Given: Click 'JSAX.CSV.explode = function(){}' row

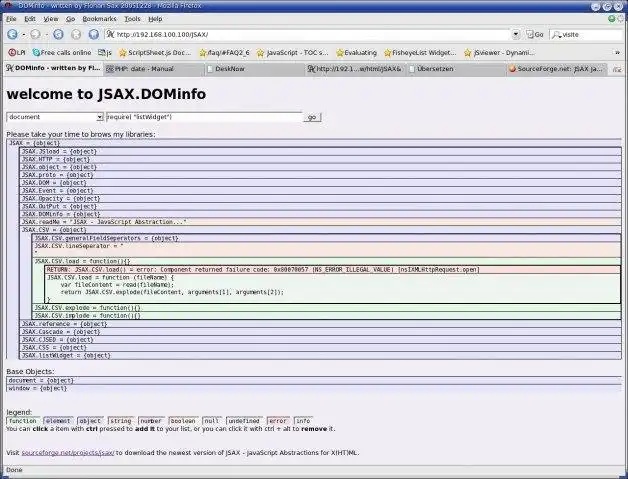Looking at the screenshot, I should coord(327,308).
